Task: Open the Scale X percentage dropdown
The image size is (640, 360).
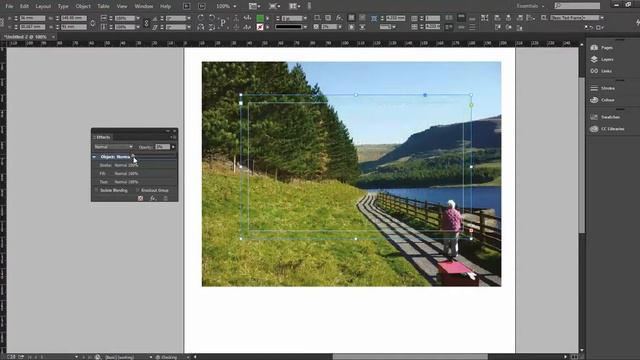Action: (x=138, y=18)
